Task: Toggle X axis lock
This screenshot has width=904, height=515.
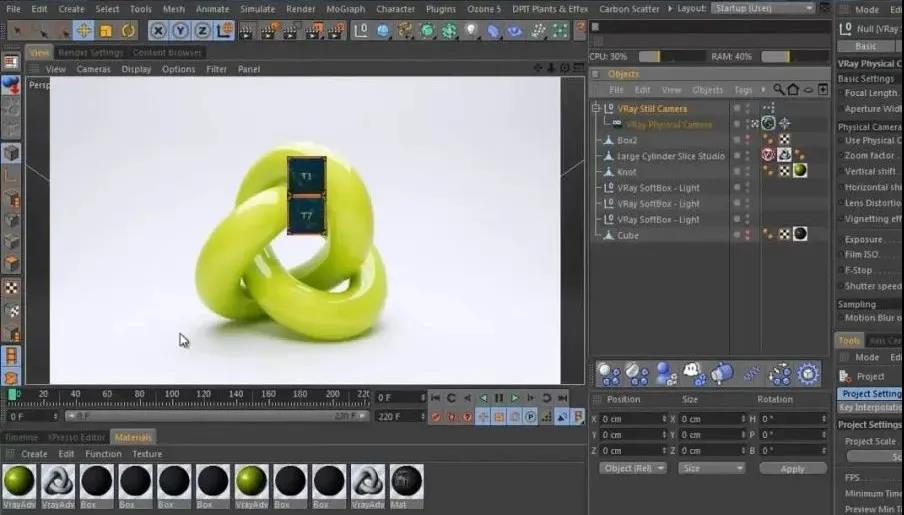Action: [x=159, y=31]
